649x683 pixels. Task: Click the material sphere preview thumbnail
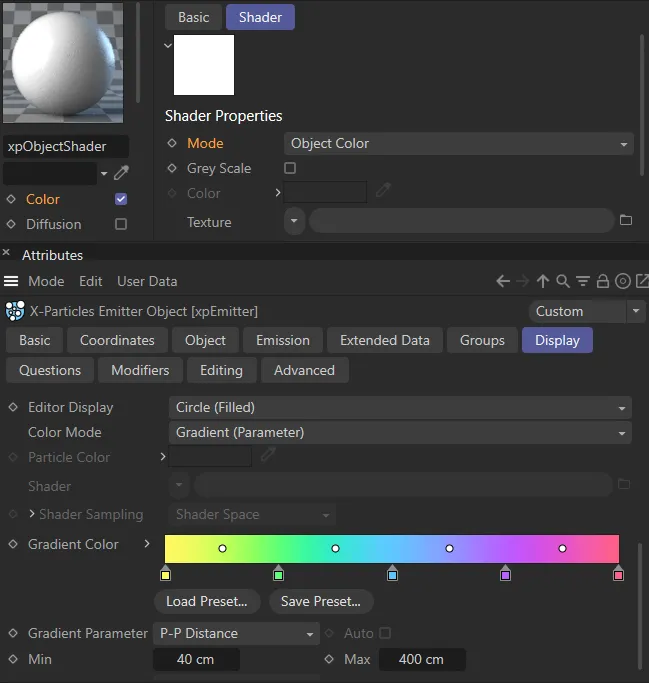(63, 63)
